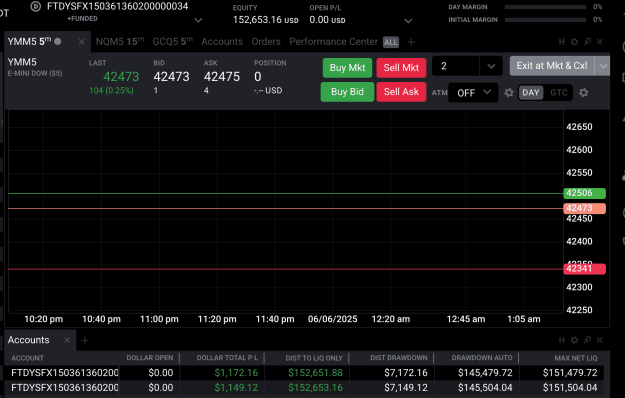
Task: Click the H icon in chart panel header
Action: pos(562,42)
